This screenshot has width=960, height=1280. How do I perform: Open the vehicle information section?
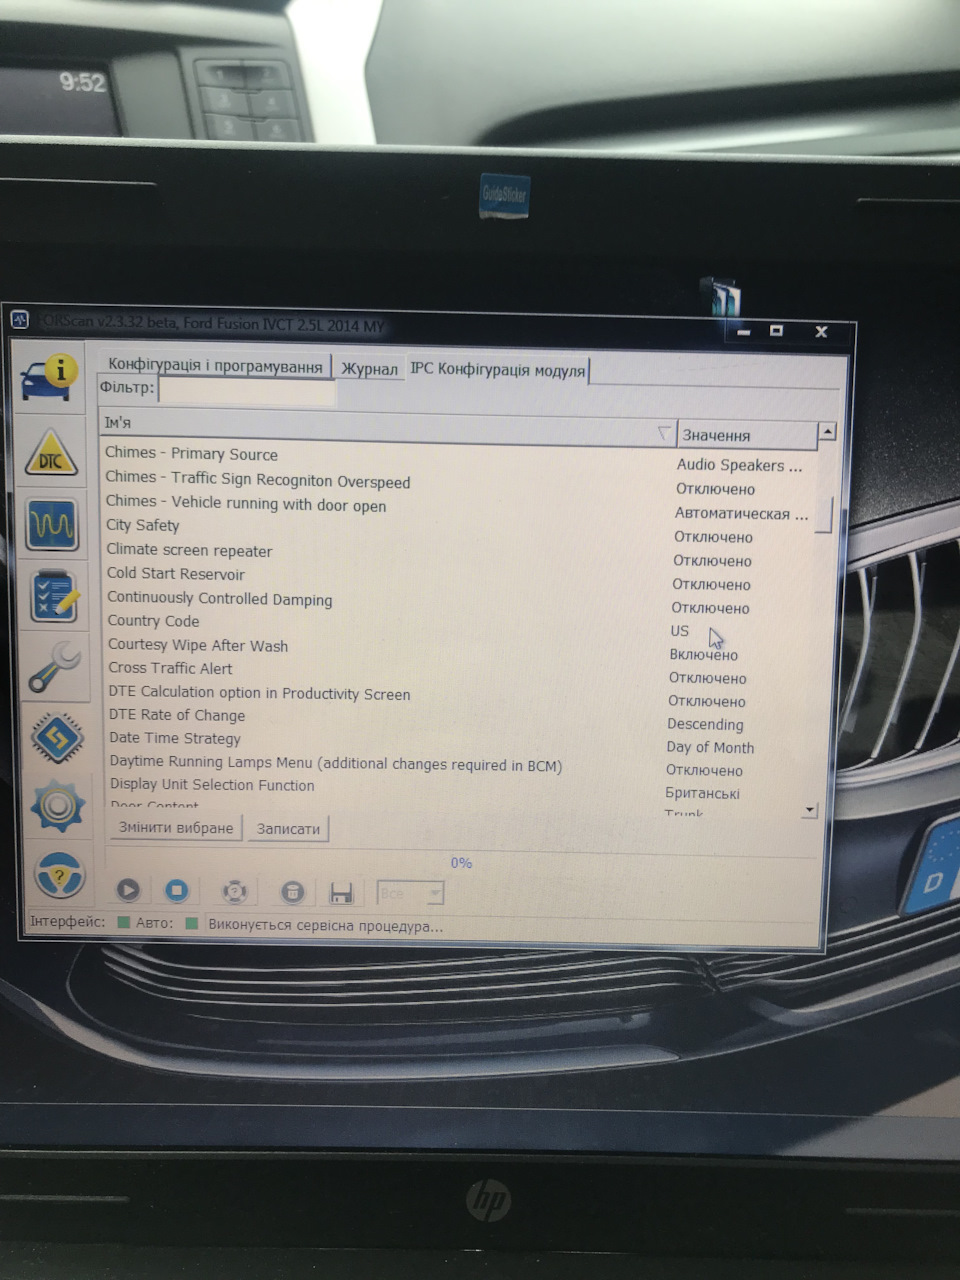pos(49,378)
